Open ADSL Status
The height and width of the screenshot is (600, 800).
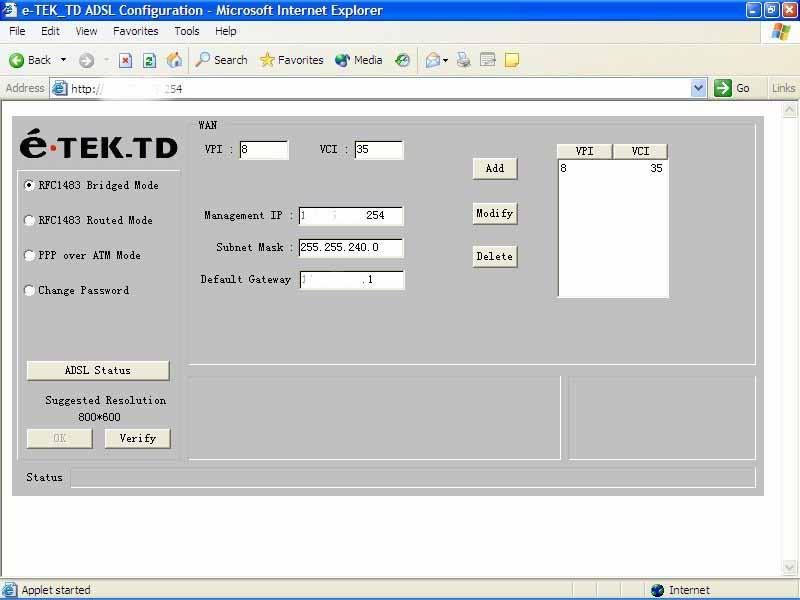(97, 370)
